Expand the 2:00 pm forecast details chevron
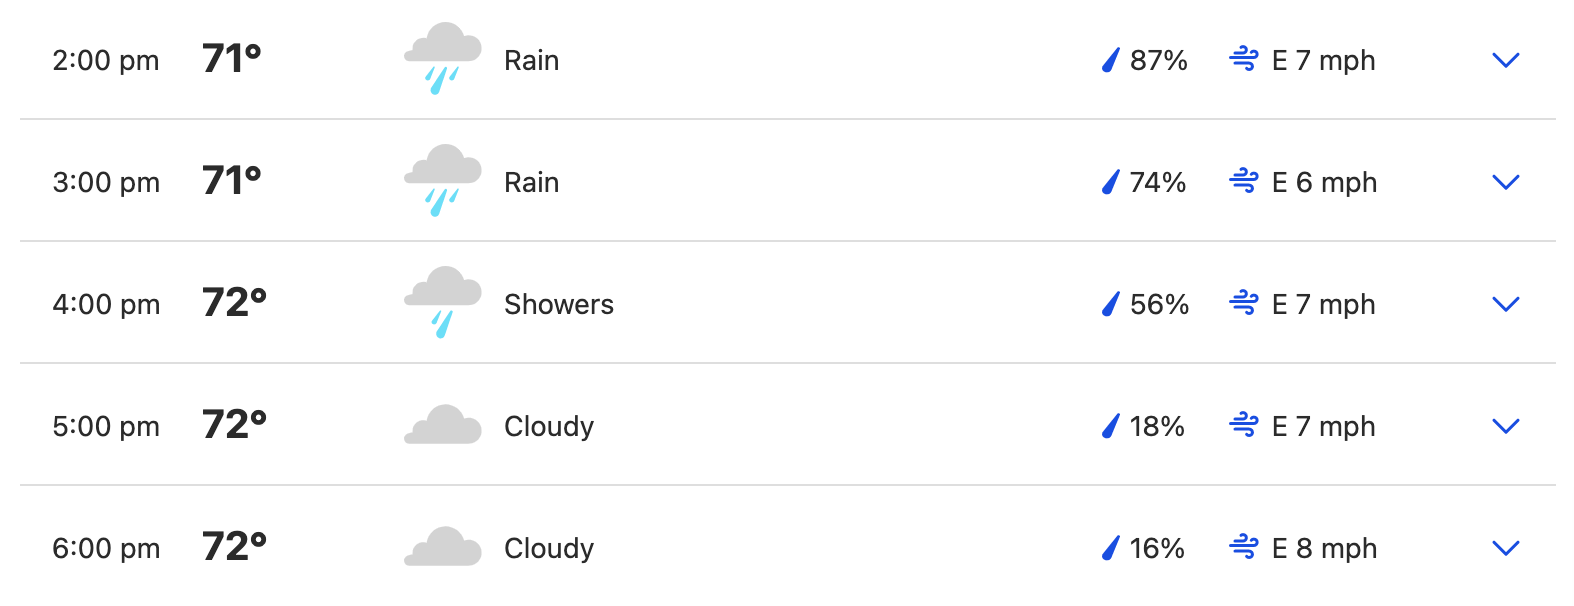 click(1505, 60)
